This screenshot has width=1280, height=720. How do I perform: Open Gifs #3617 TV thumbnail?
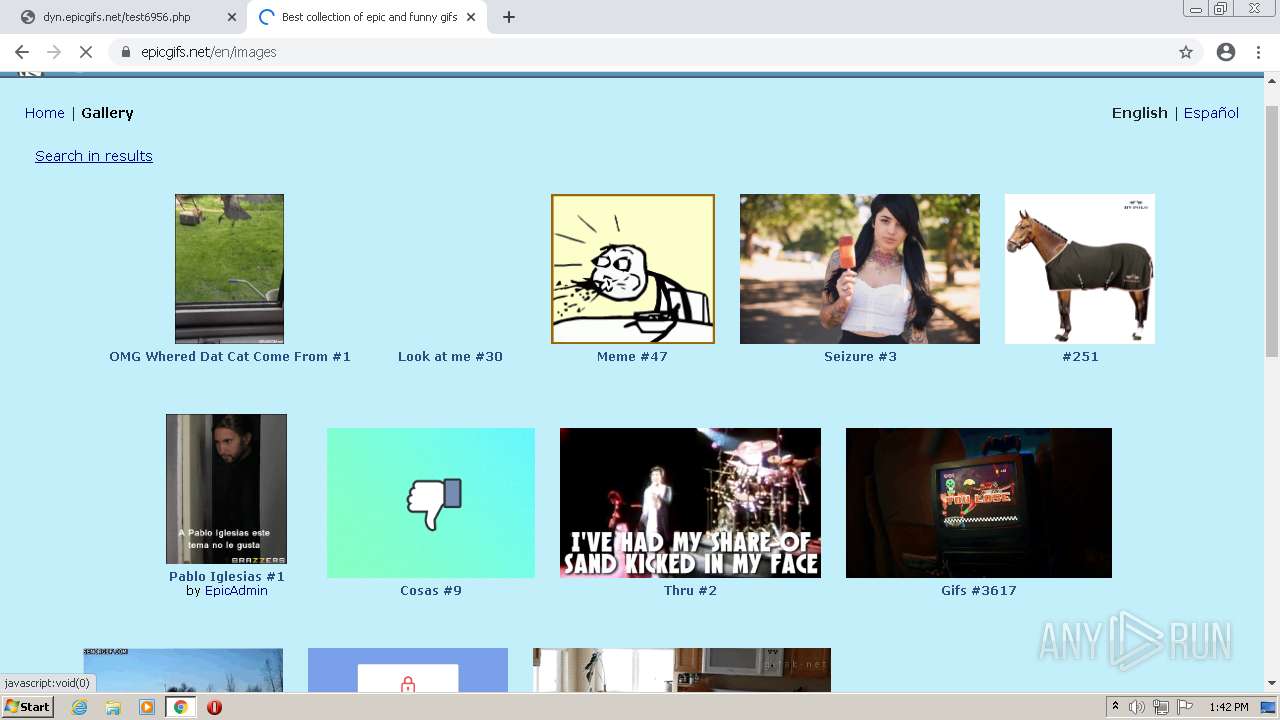(979, 503)
